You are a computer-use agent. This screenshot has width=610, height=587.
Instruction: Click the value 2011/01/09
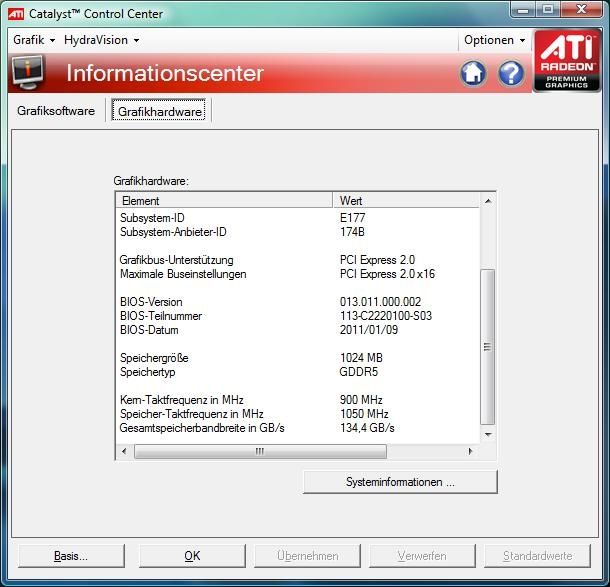pos(369,330)
